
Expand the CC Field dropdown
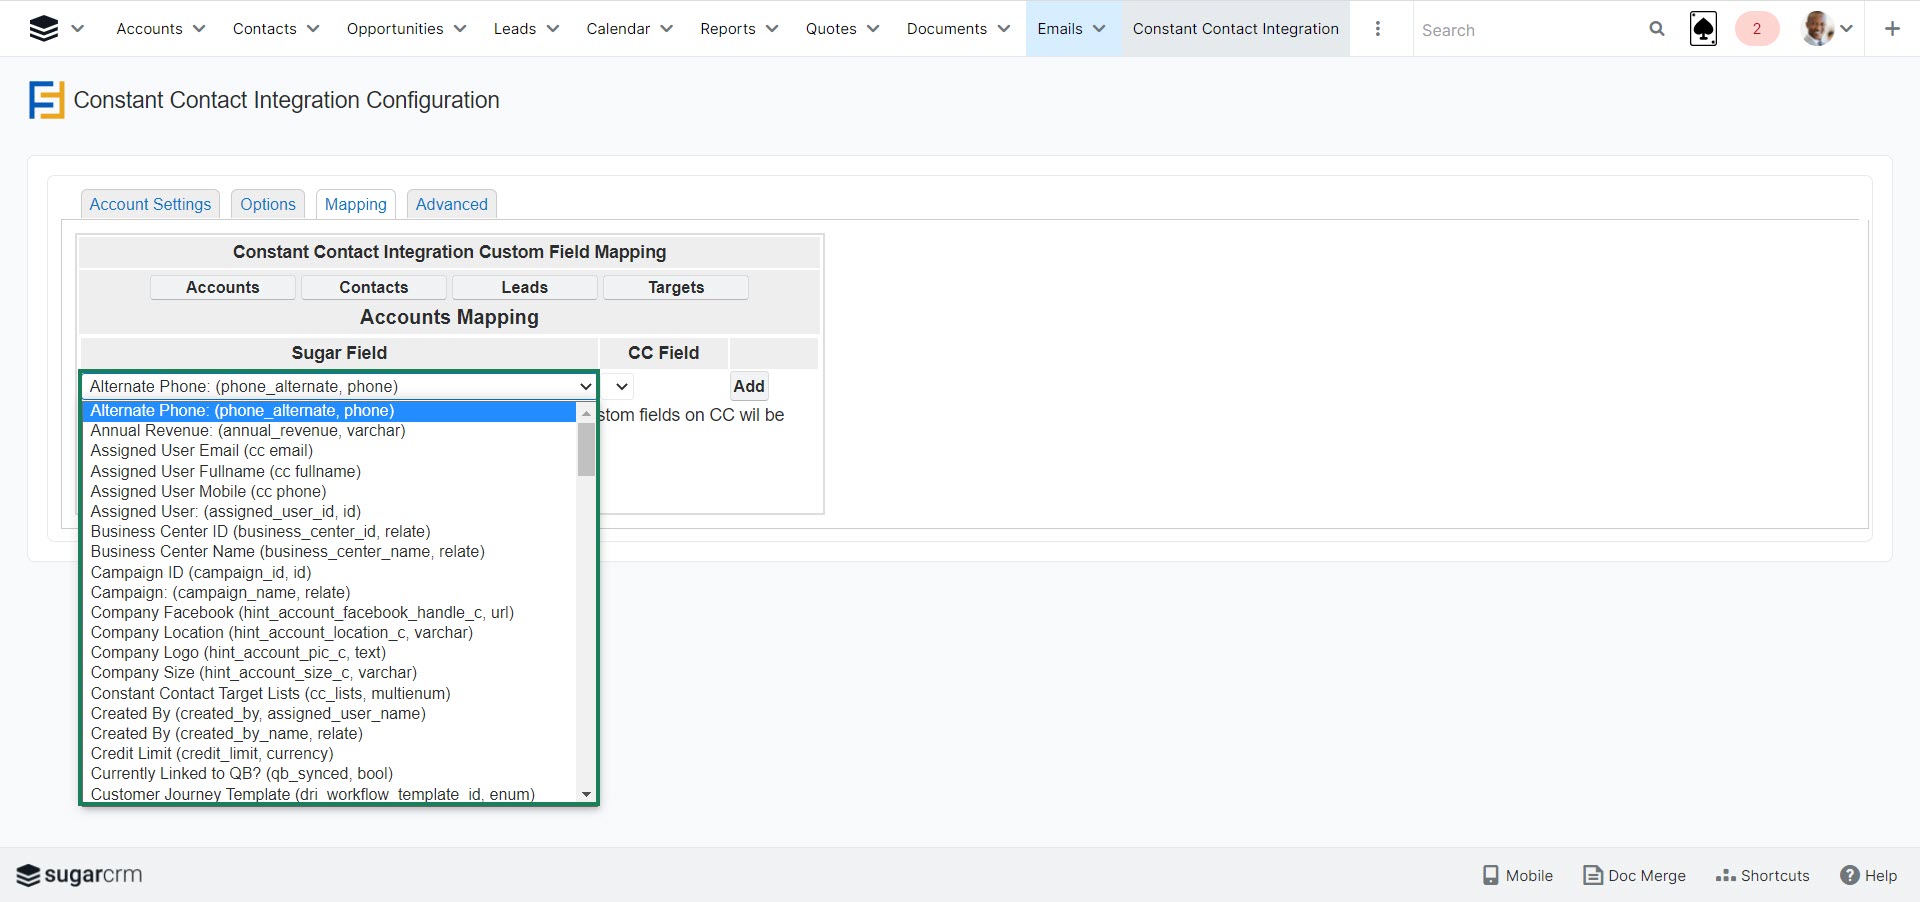[x=621, y=386]
